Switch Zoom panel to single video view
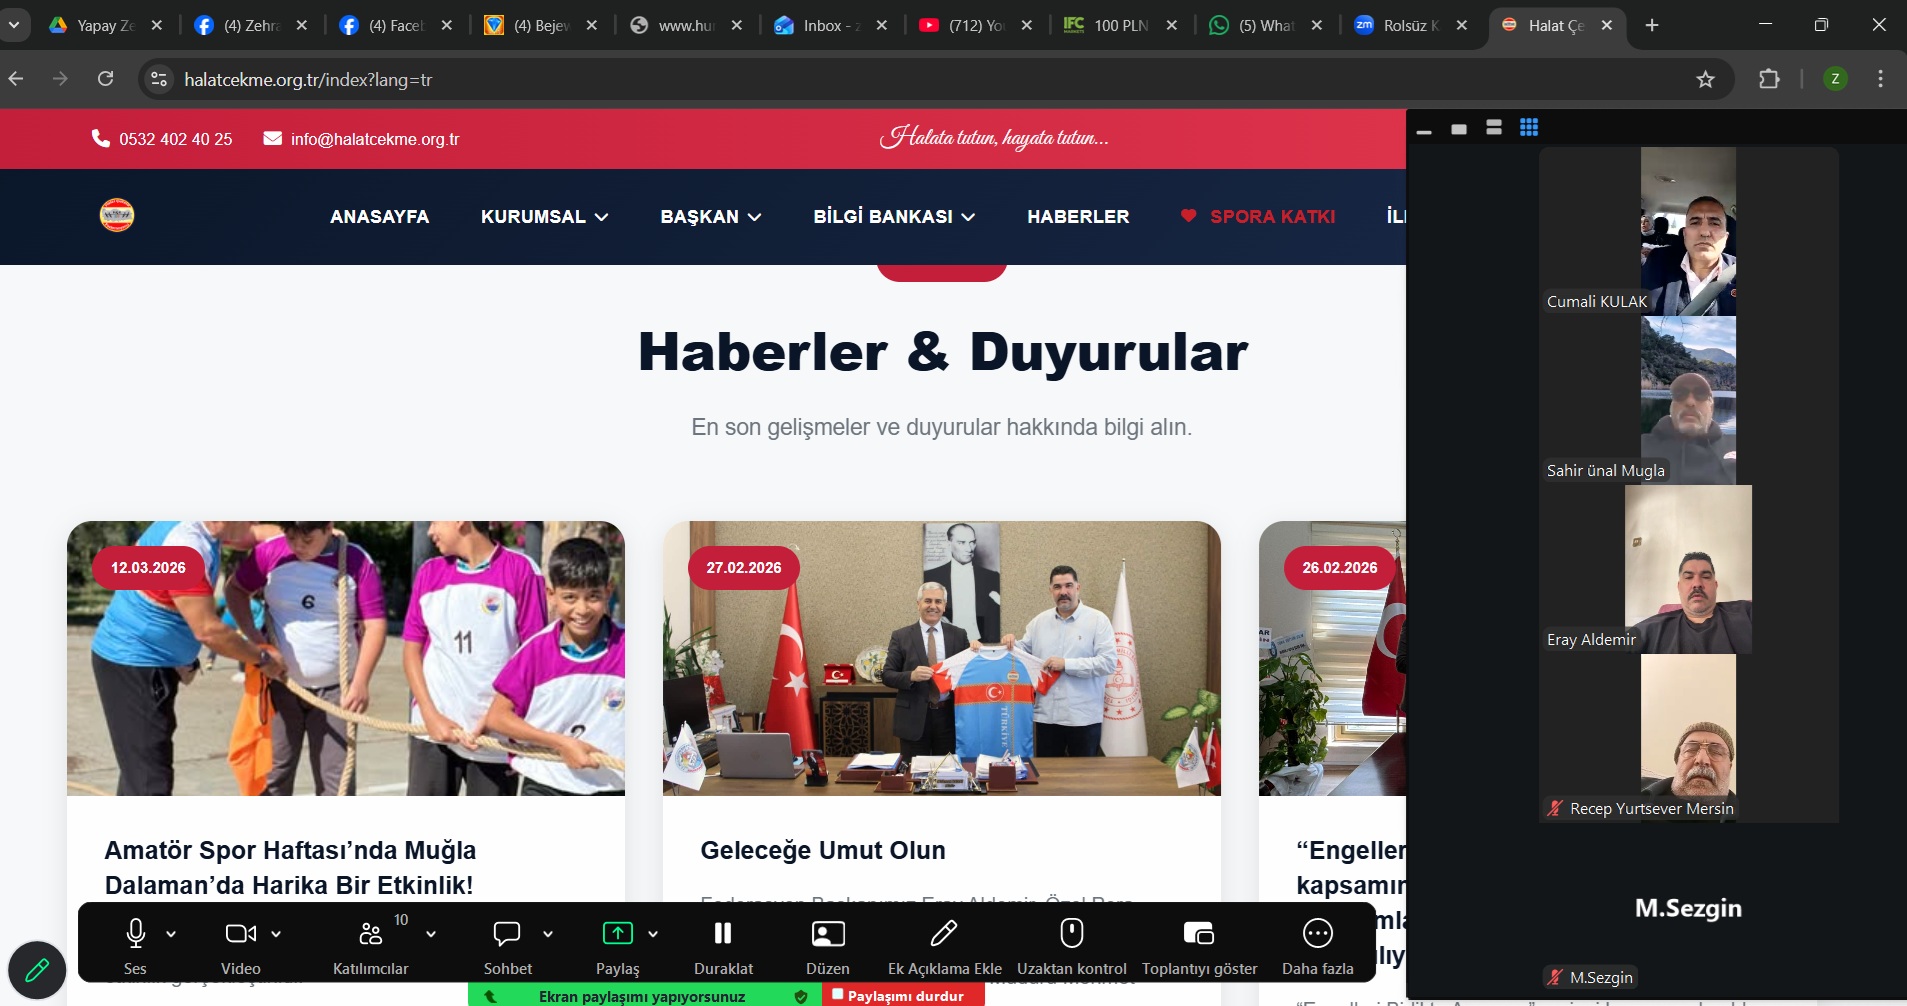 [1459, 129]
